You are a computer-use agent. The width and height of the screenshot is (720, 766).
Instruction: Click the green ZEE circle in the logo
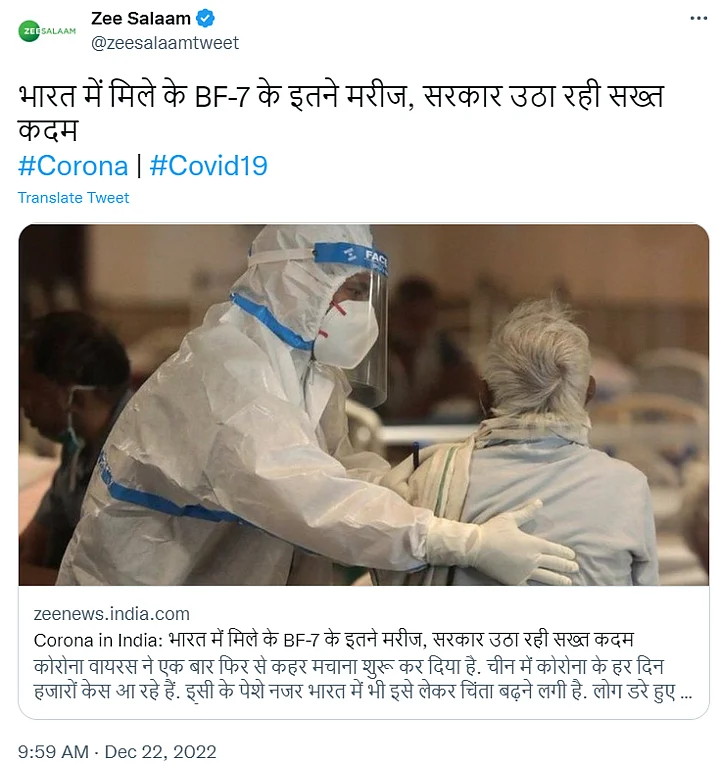tap(29, 31)
